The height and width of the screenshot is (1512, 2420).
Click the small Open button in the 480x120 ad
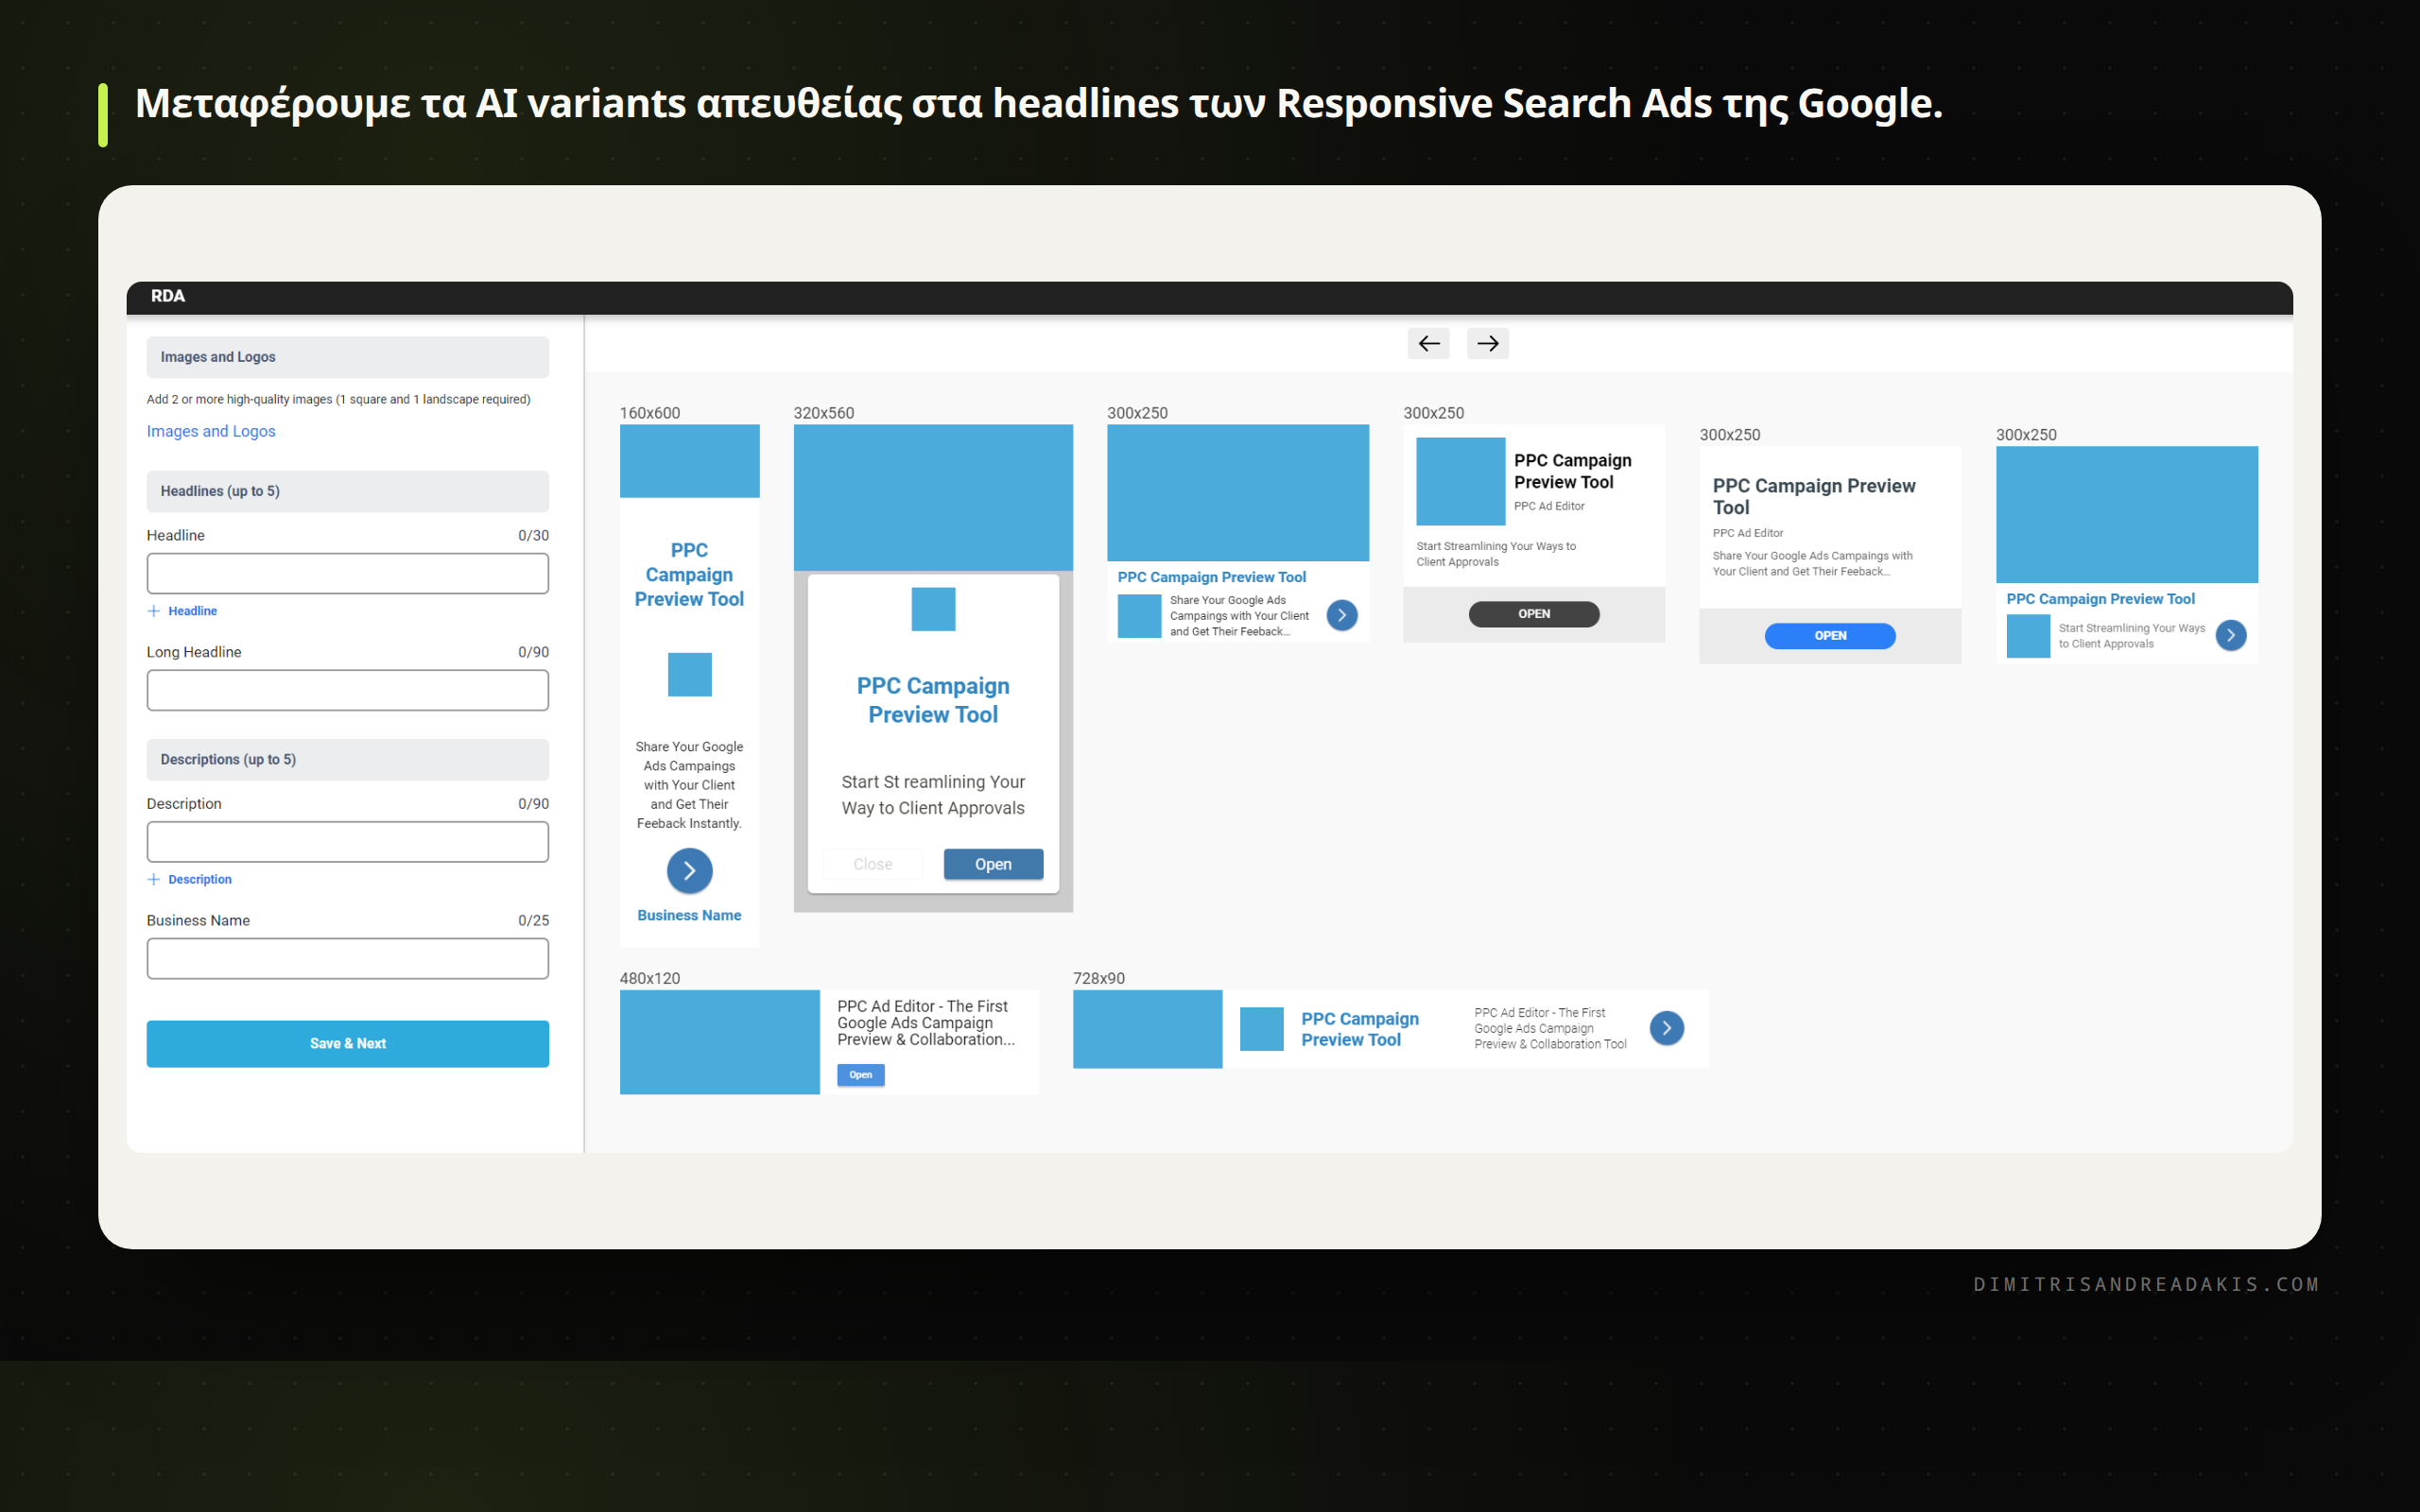(860, 1075)
